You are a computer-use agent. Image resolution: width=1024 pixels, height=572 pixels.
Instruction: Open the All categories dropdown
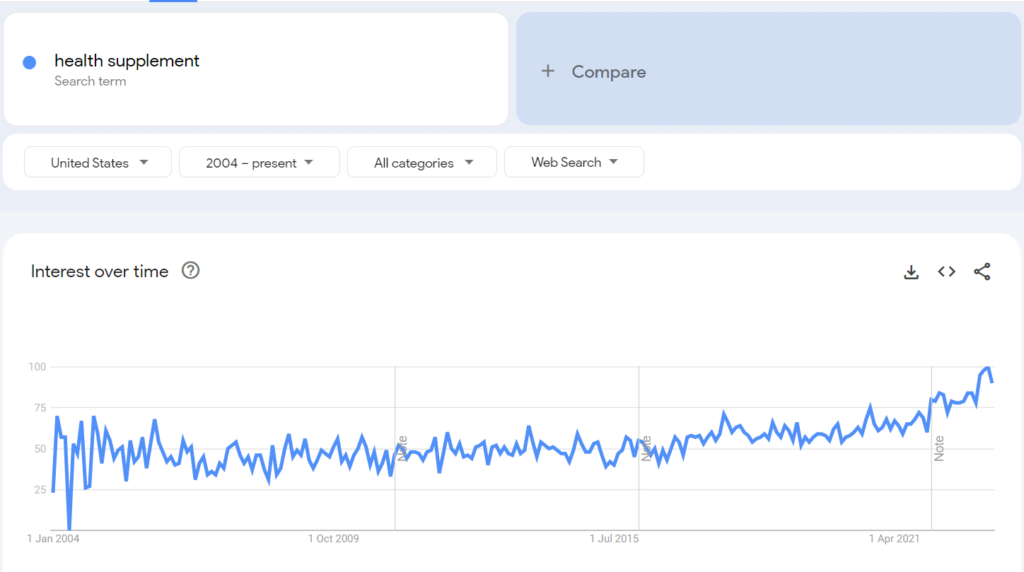click(x=422, y=163)
